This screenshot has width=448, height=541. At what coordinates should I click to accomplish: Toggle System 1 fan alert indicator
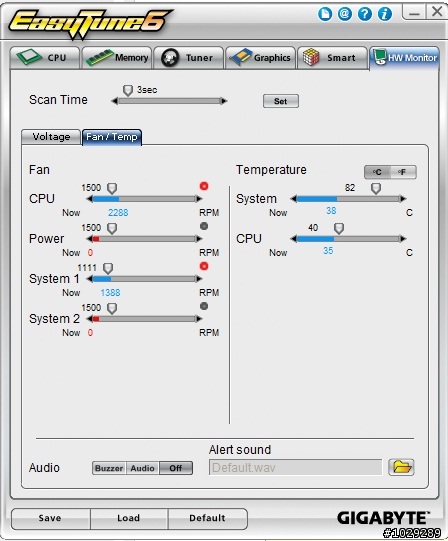[x=204, y=266]
